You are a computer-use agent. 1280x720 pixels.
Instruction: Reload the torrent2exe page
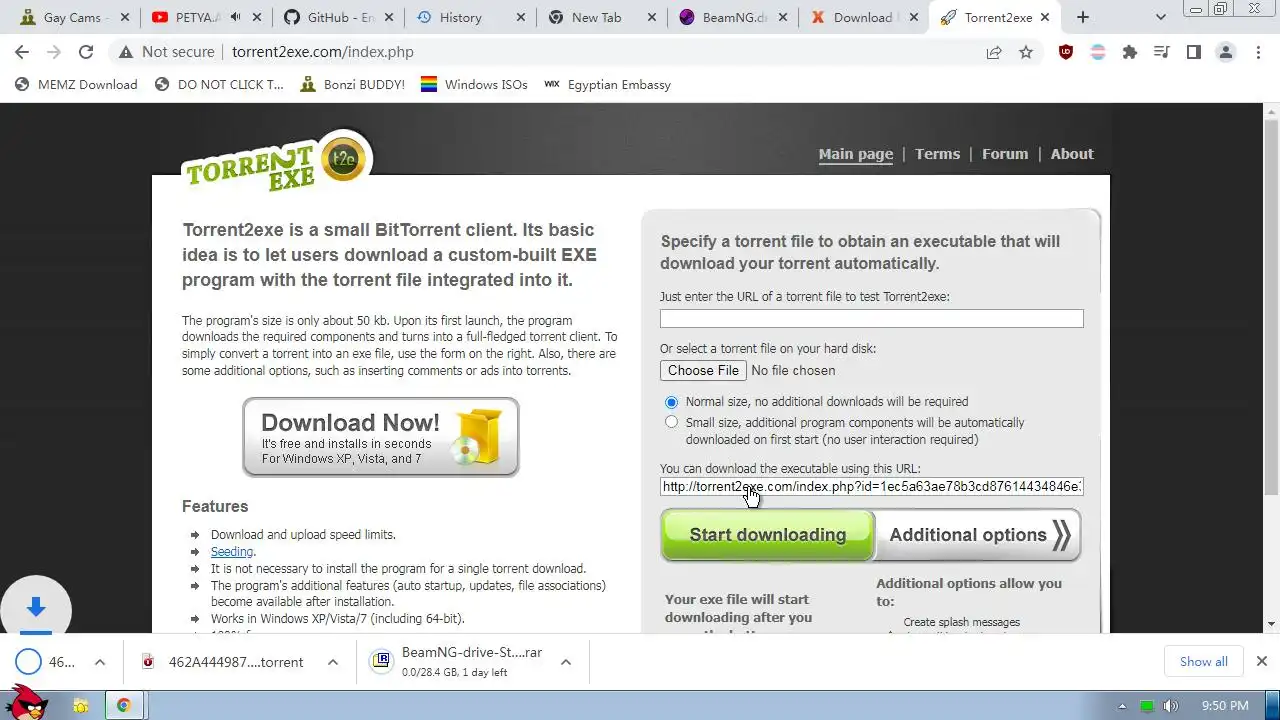coord(86,52)
